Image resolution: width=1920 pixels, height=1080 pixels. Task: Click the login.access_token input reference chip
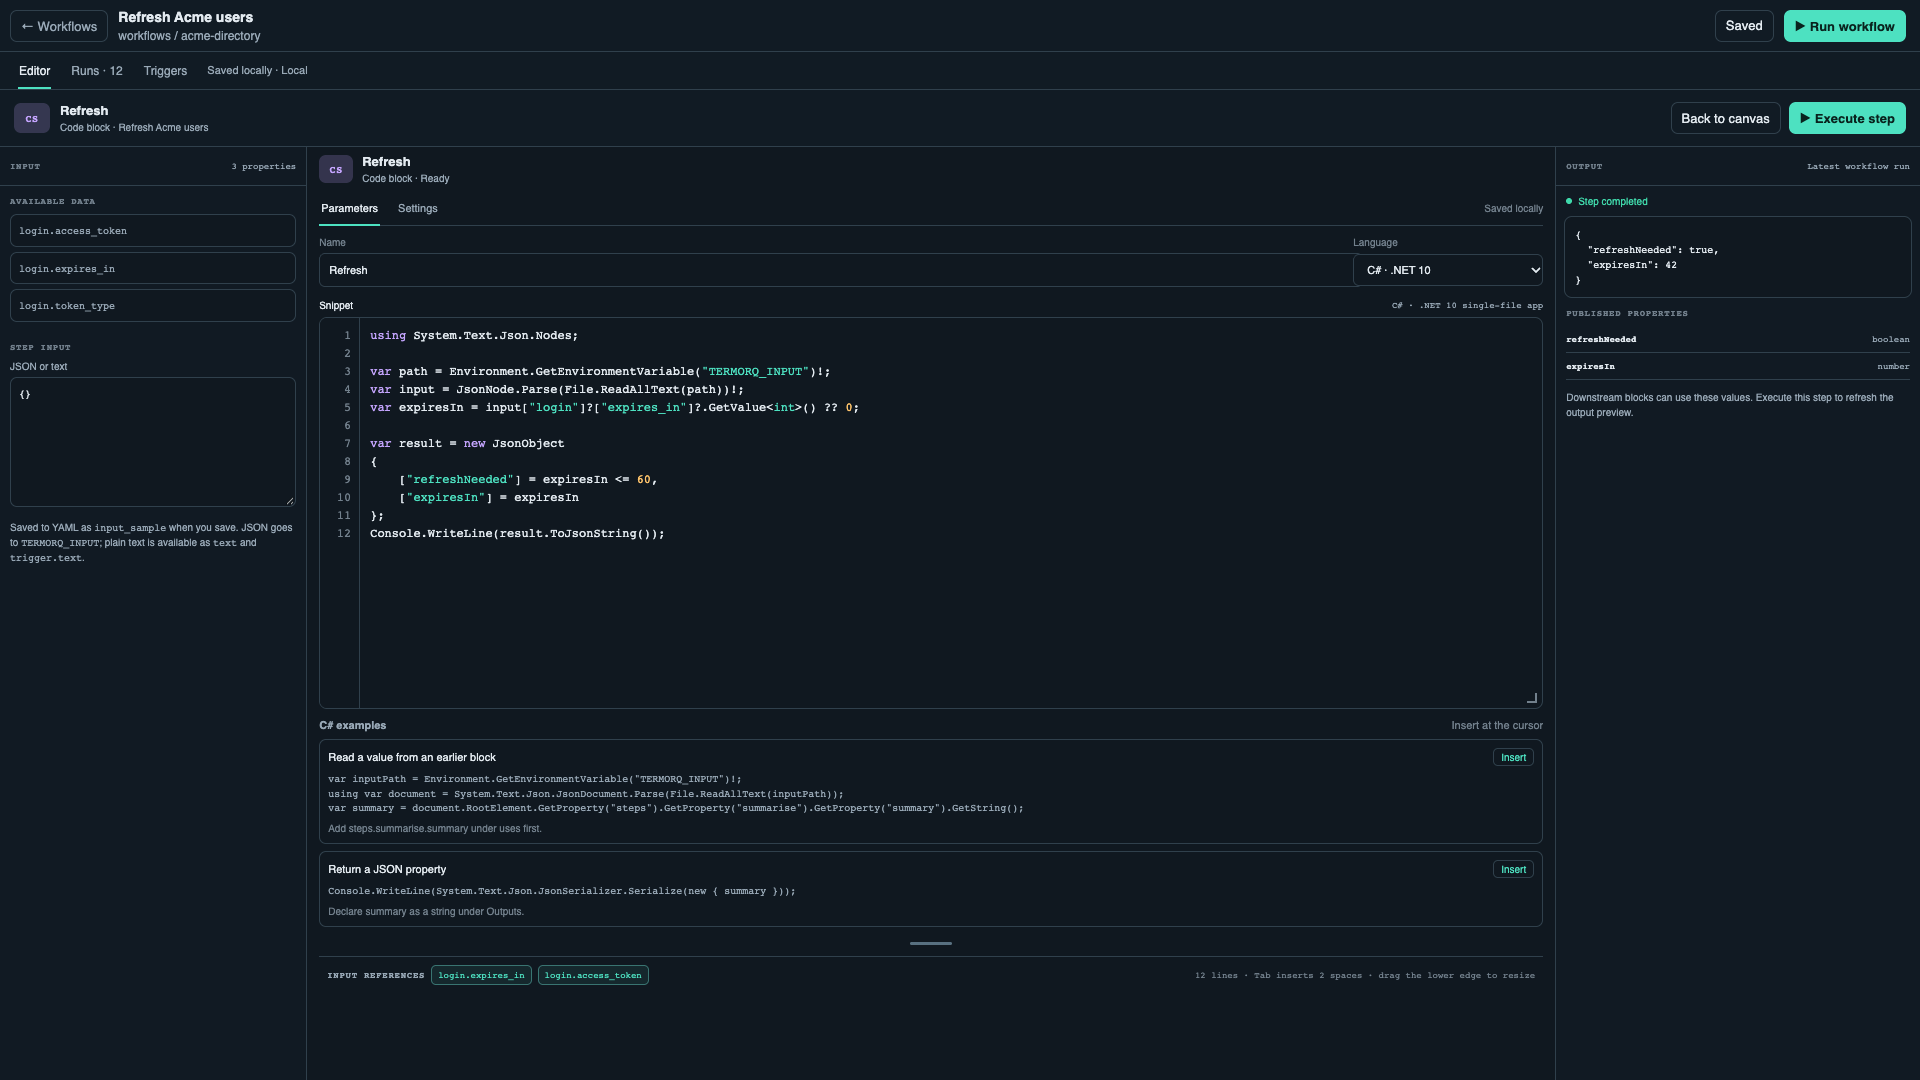pos(593,975)
